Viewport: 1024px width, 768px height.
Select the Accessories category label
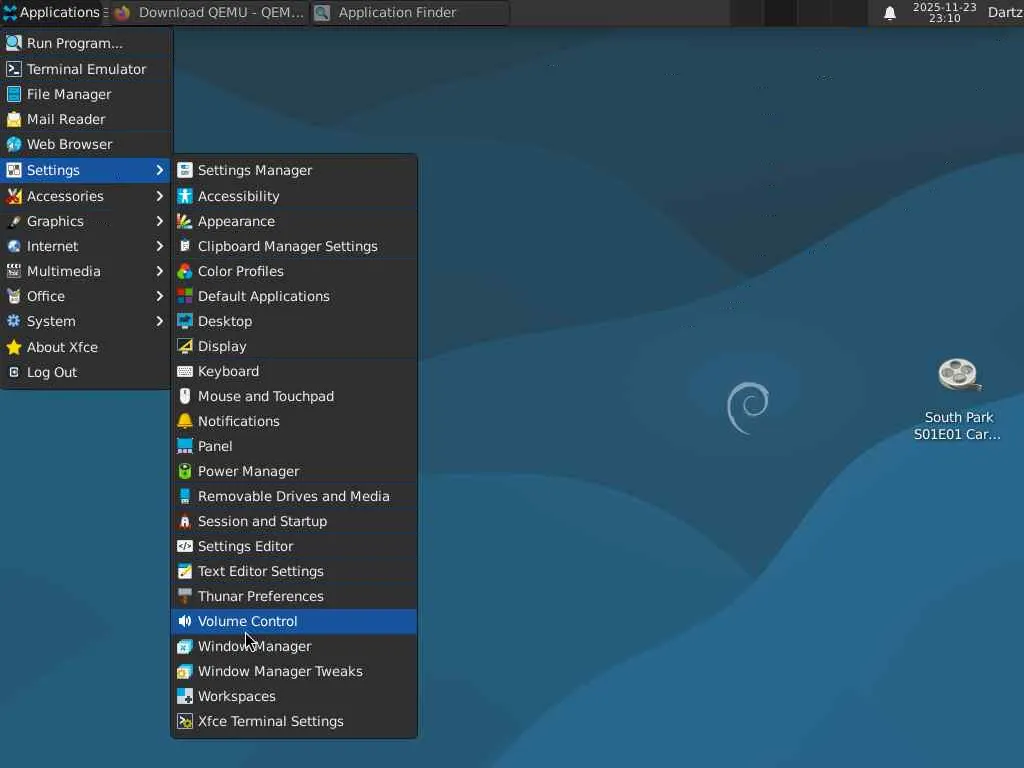(x=65, y=196)
